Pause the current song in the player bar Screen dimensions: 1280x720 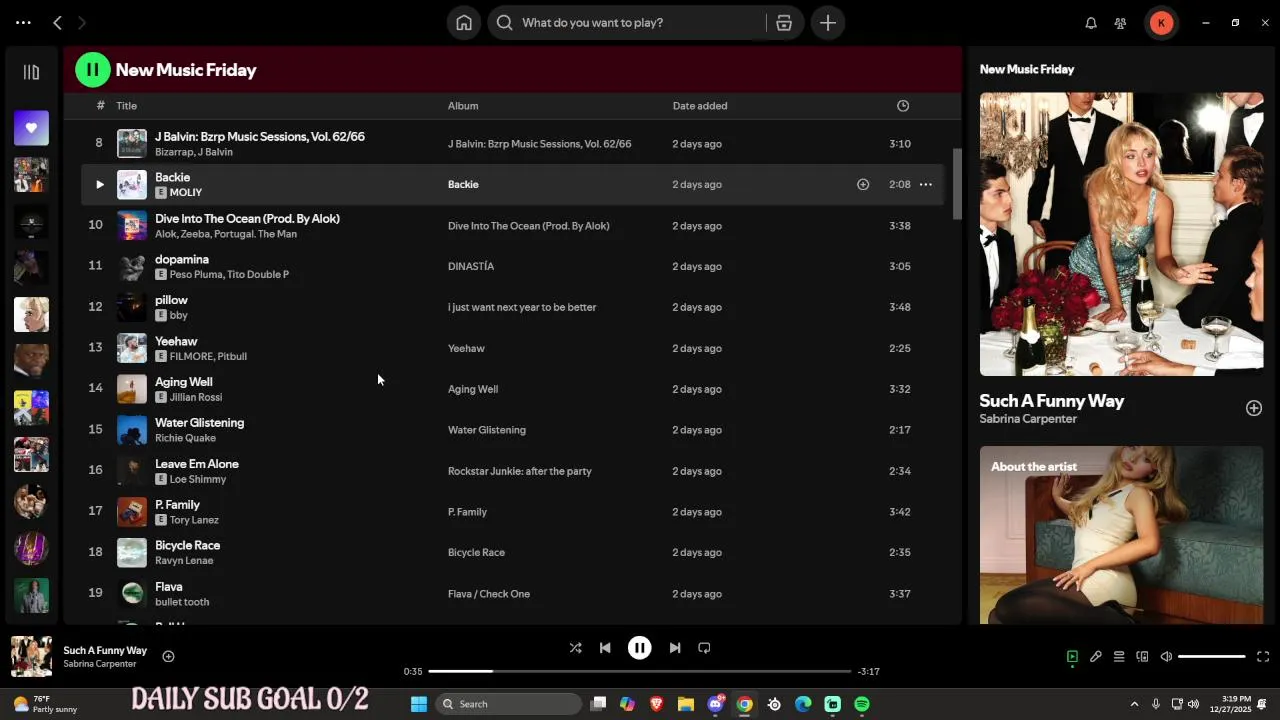coord(639,648)
